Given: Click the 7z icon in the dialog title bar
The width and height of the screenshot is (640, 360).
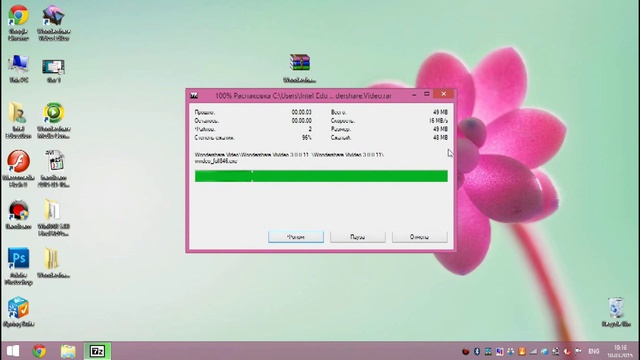Looking at the screenshot, I should point(194,96).
